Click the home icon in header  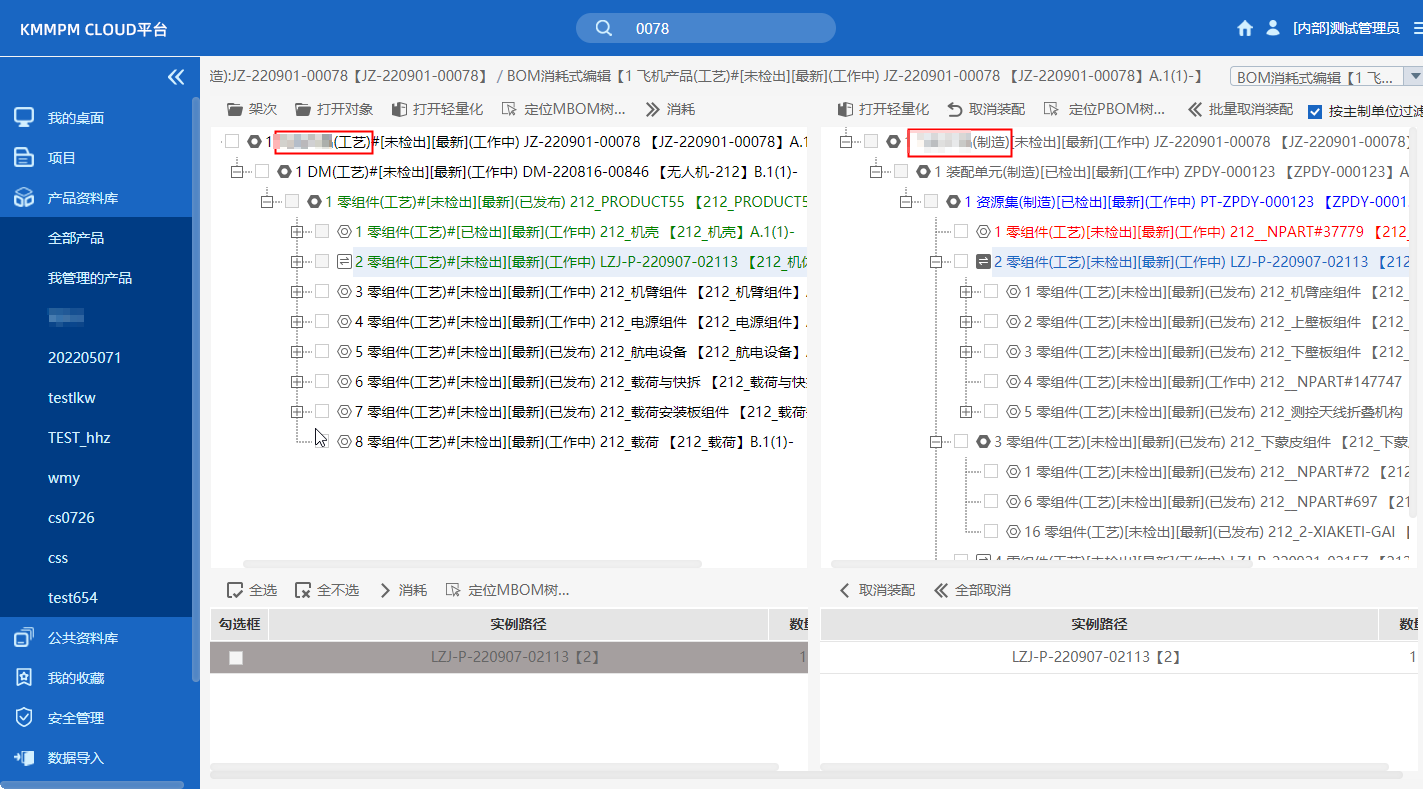click(1245, 28)
